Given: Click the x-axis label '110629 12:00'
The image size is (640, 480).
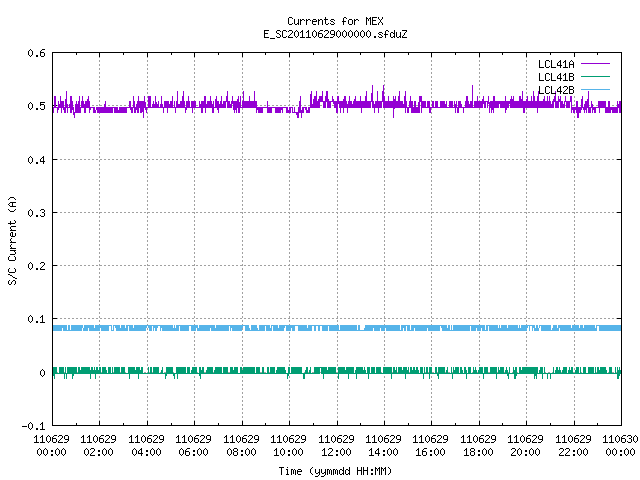Looking at the screenshot, I should tap(336, 446).
